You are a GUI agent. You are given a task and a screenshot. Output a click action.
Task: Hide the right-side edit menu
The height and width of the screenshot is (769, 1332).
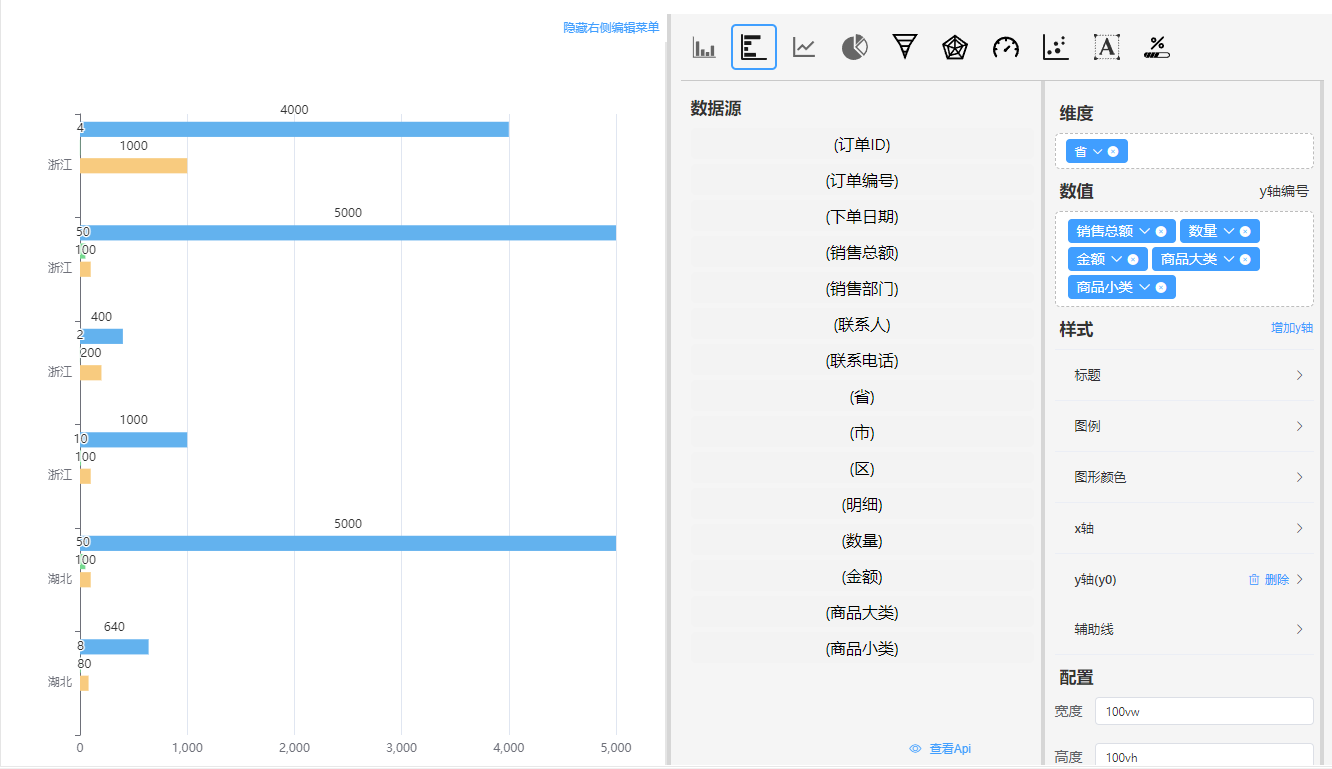coord(611,28)
